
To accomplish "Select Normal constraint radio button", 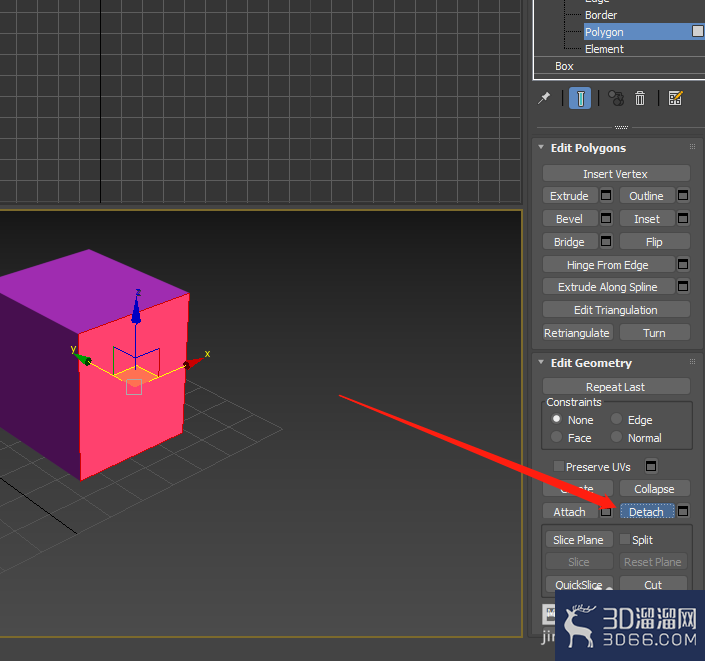I will click(616, 437).
